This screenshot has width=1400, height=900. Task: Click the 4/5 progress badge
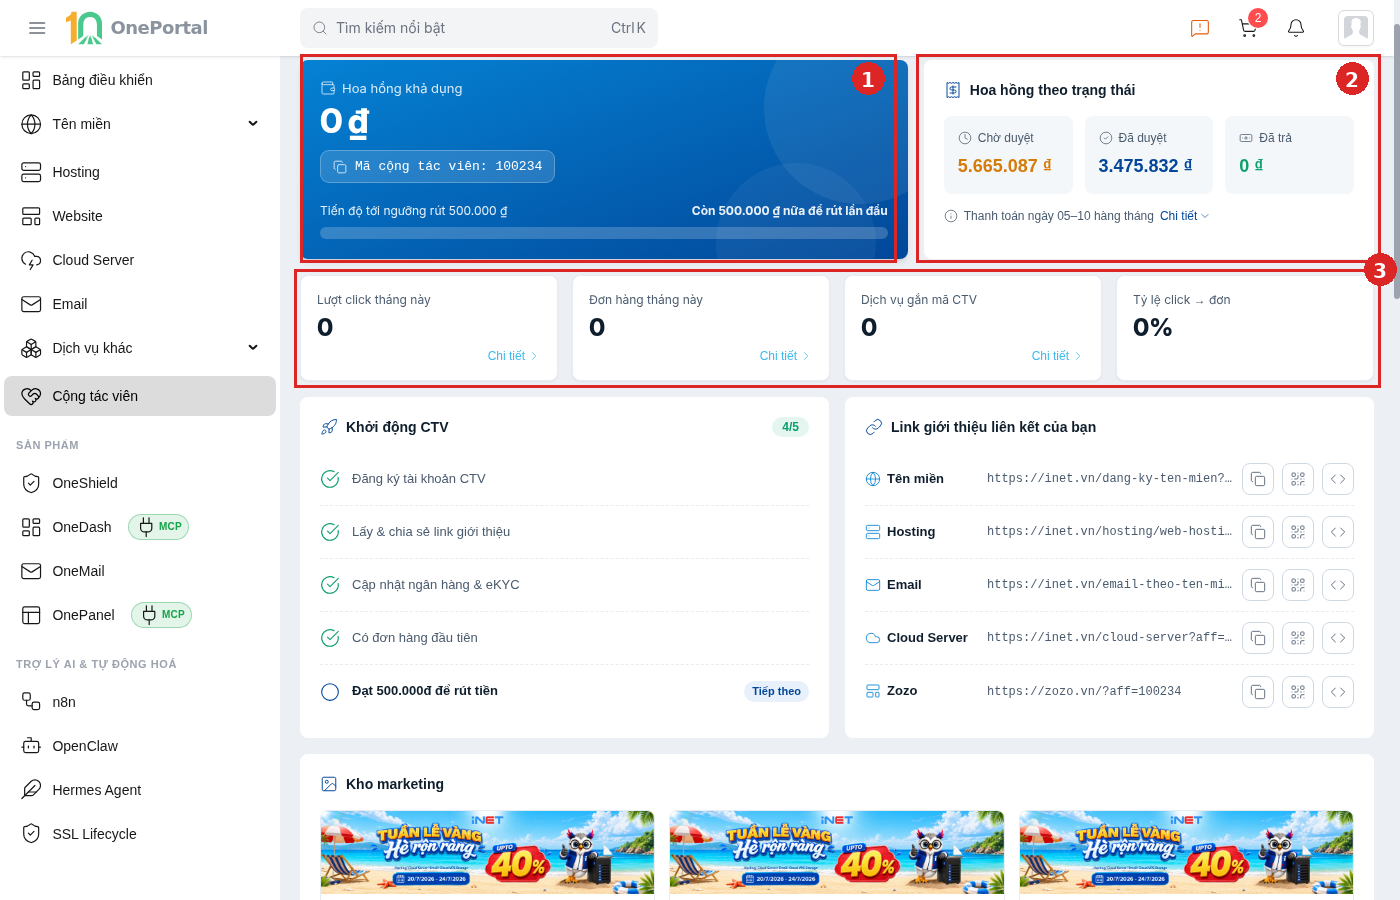pyautogui.click(x=790, y=427)
